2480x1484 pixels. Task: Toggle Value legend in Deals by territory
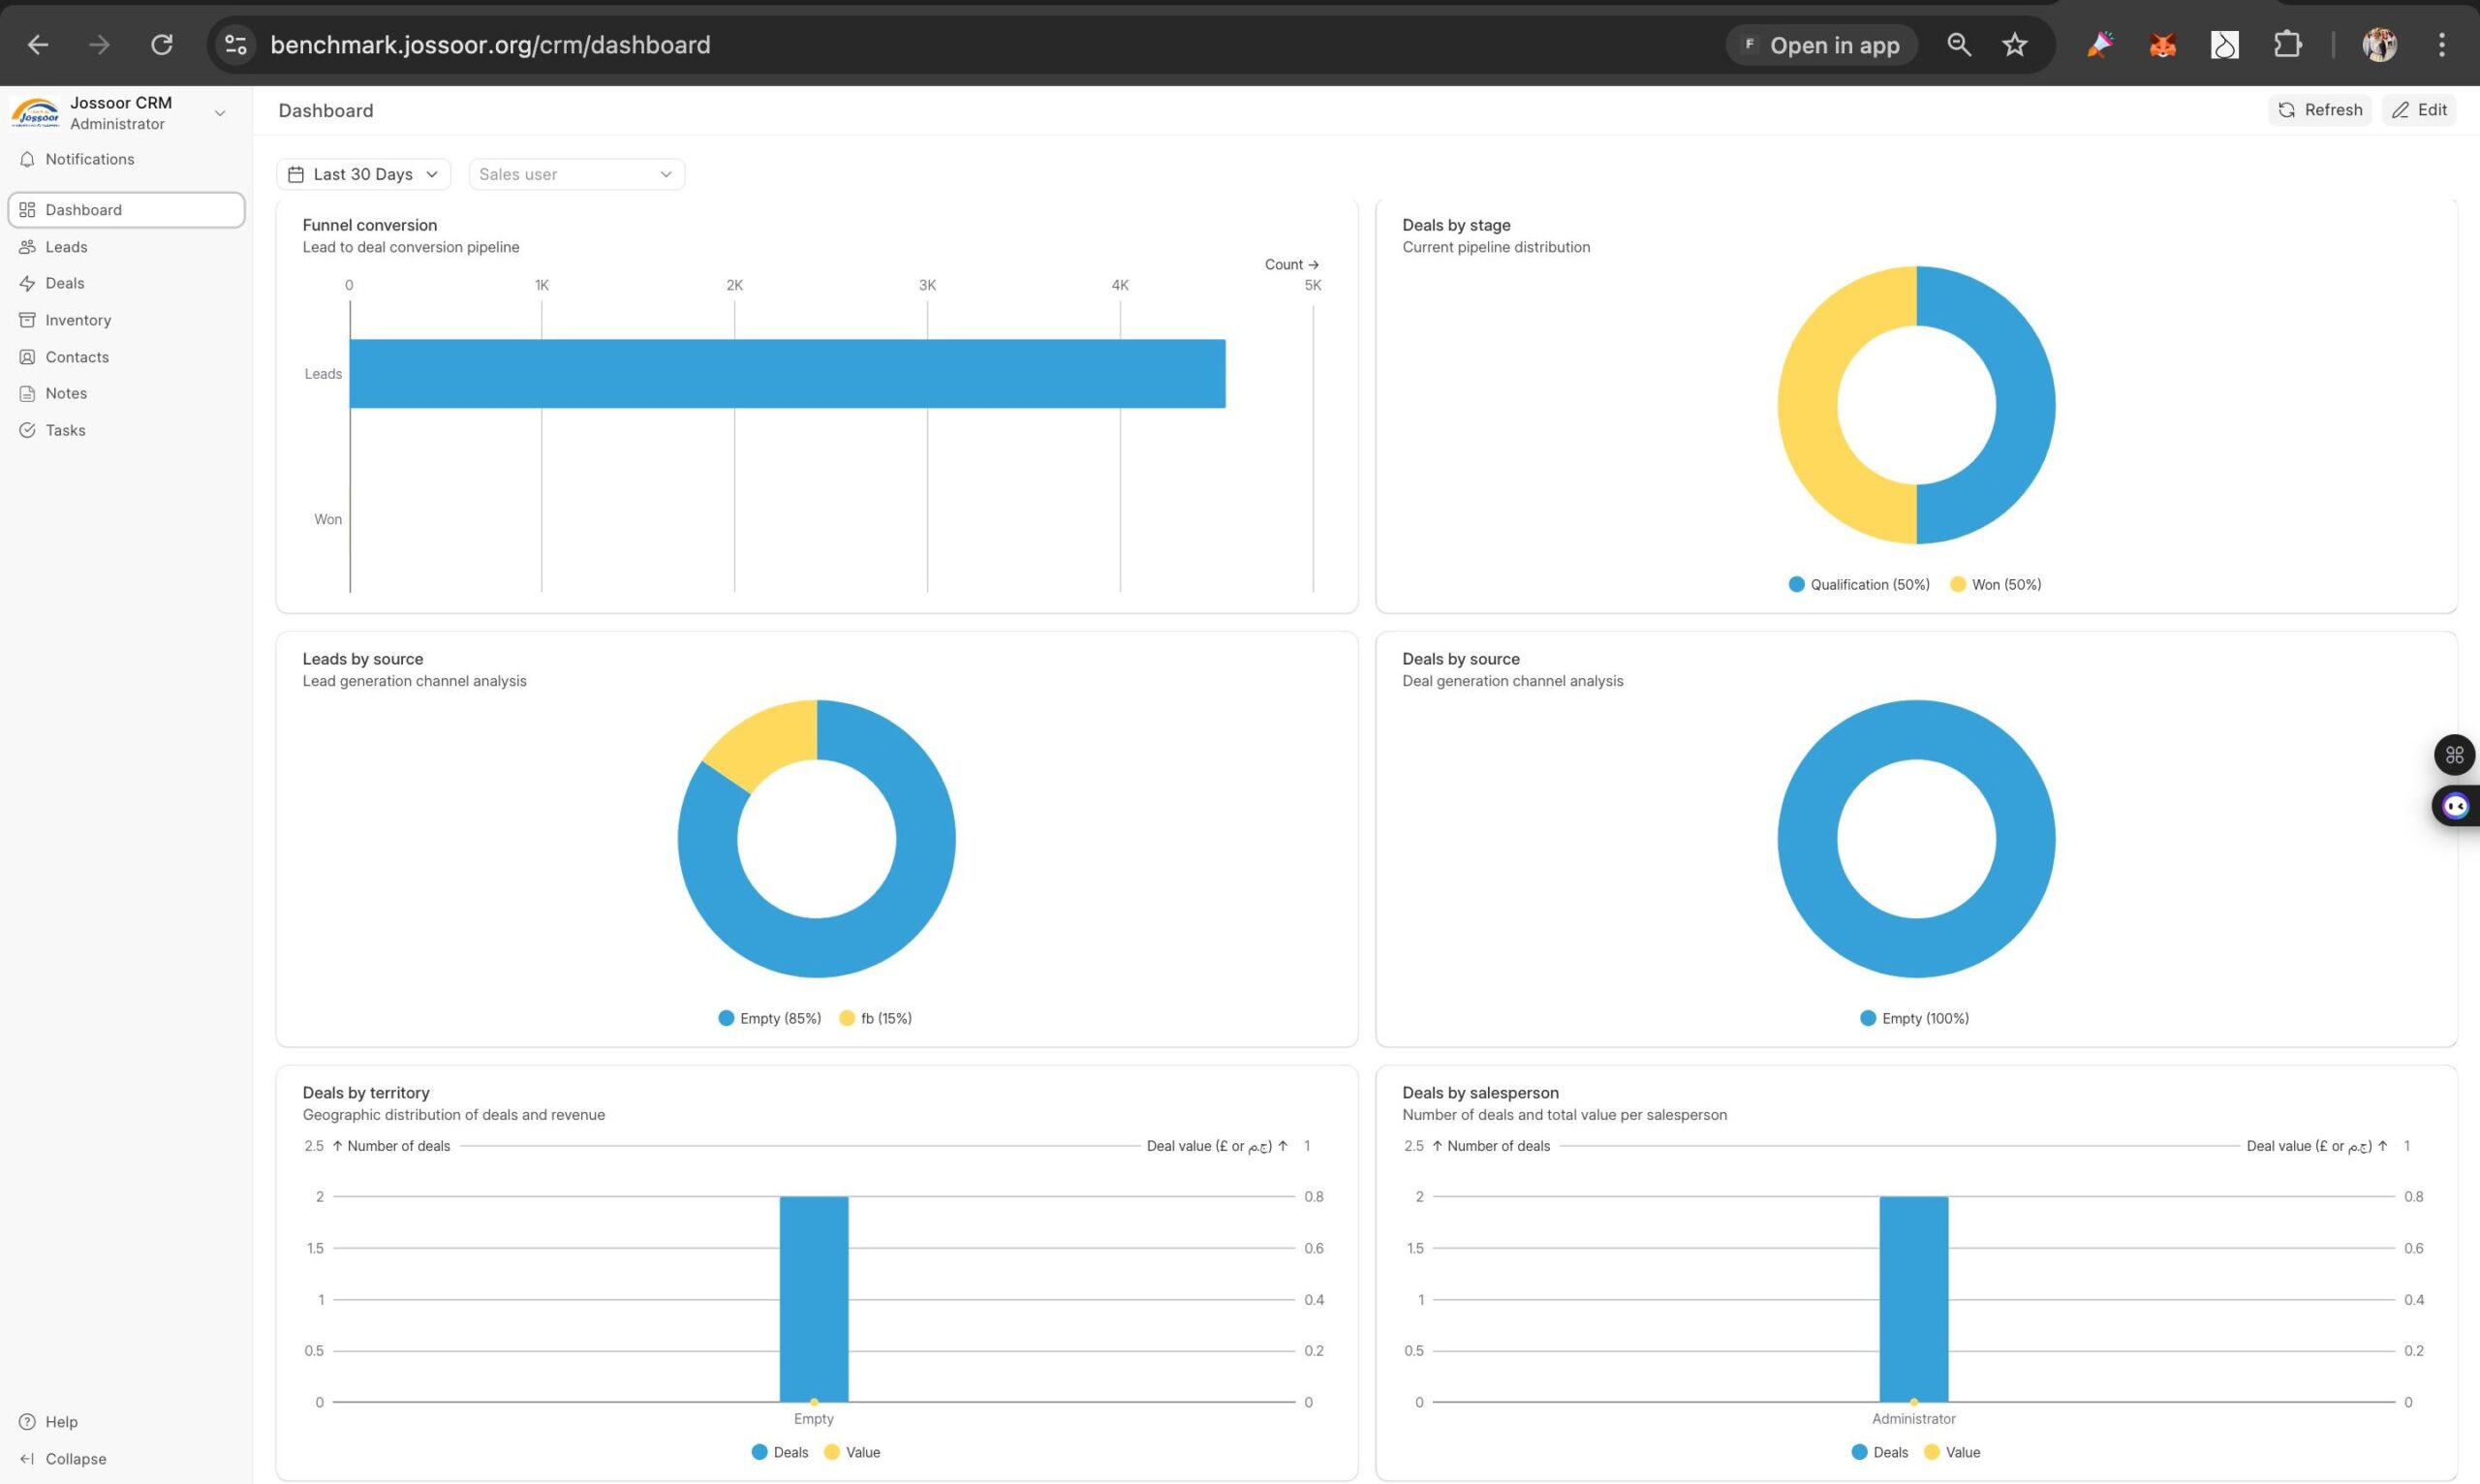[x=852, y=1452]
